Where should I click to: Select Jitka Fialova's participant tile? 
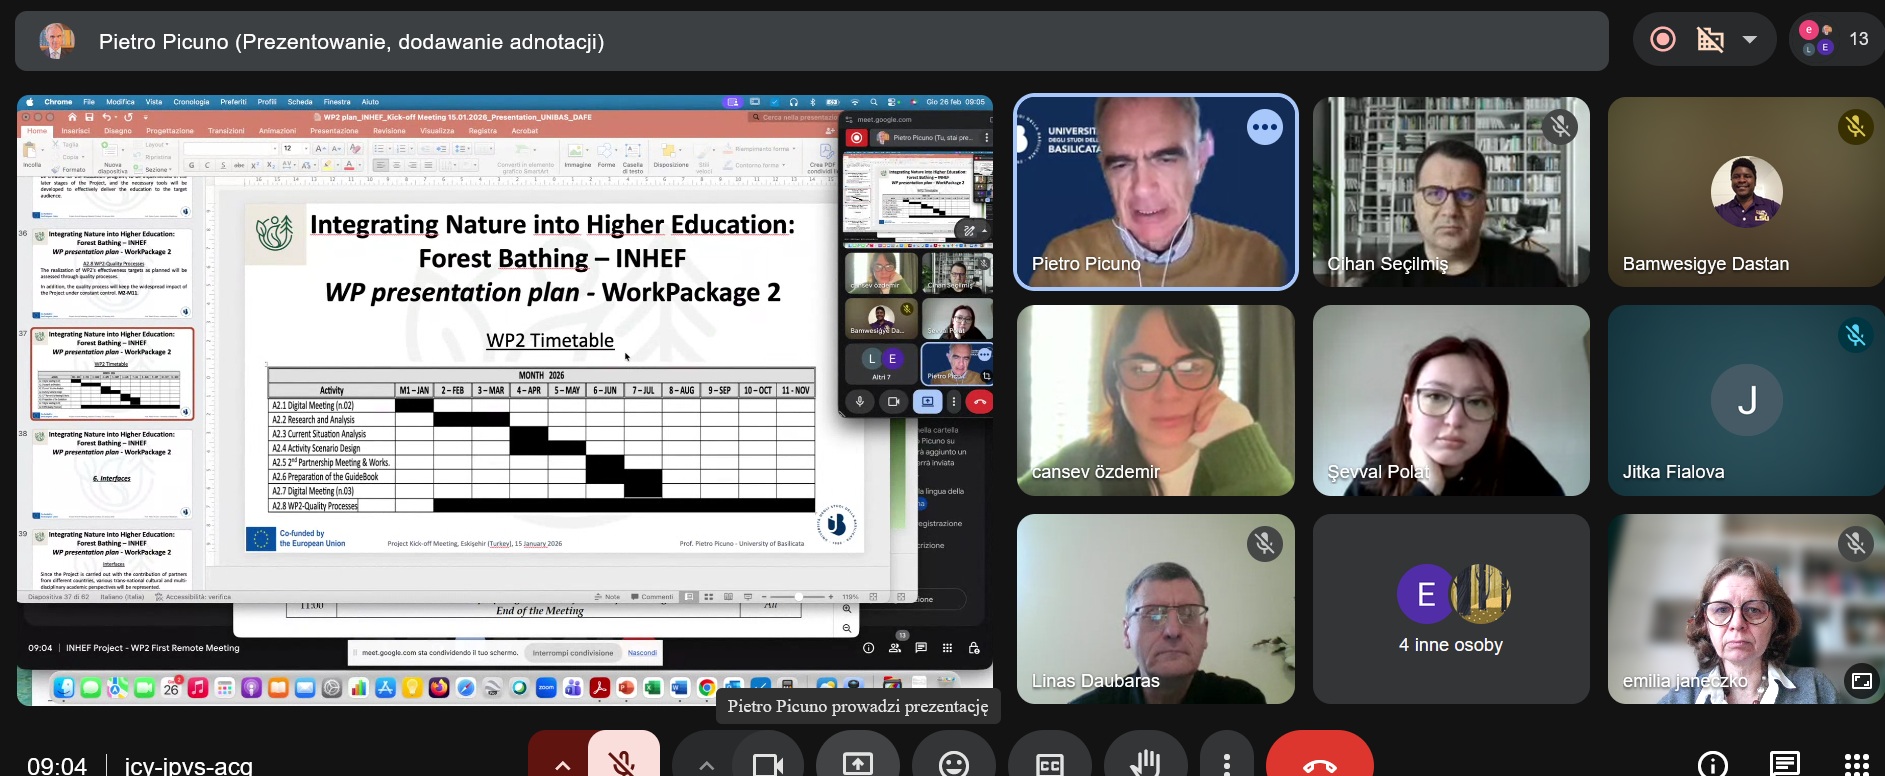point(1745,400)
